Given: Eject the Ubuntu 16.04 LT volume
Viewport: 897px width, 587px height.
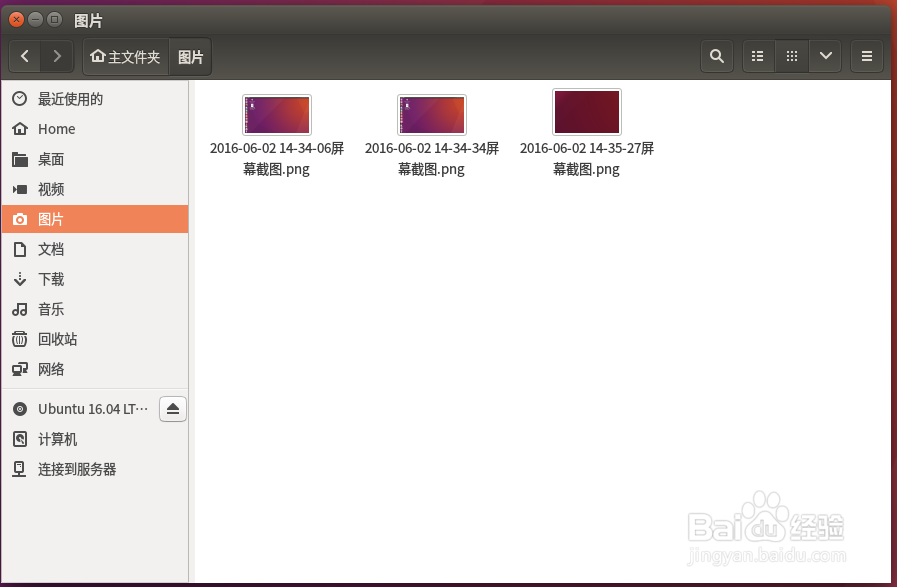Looking at the screenshot, I should (x=172, y=408).
